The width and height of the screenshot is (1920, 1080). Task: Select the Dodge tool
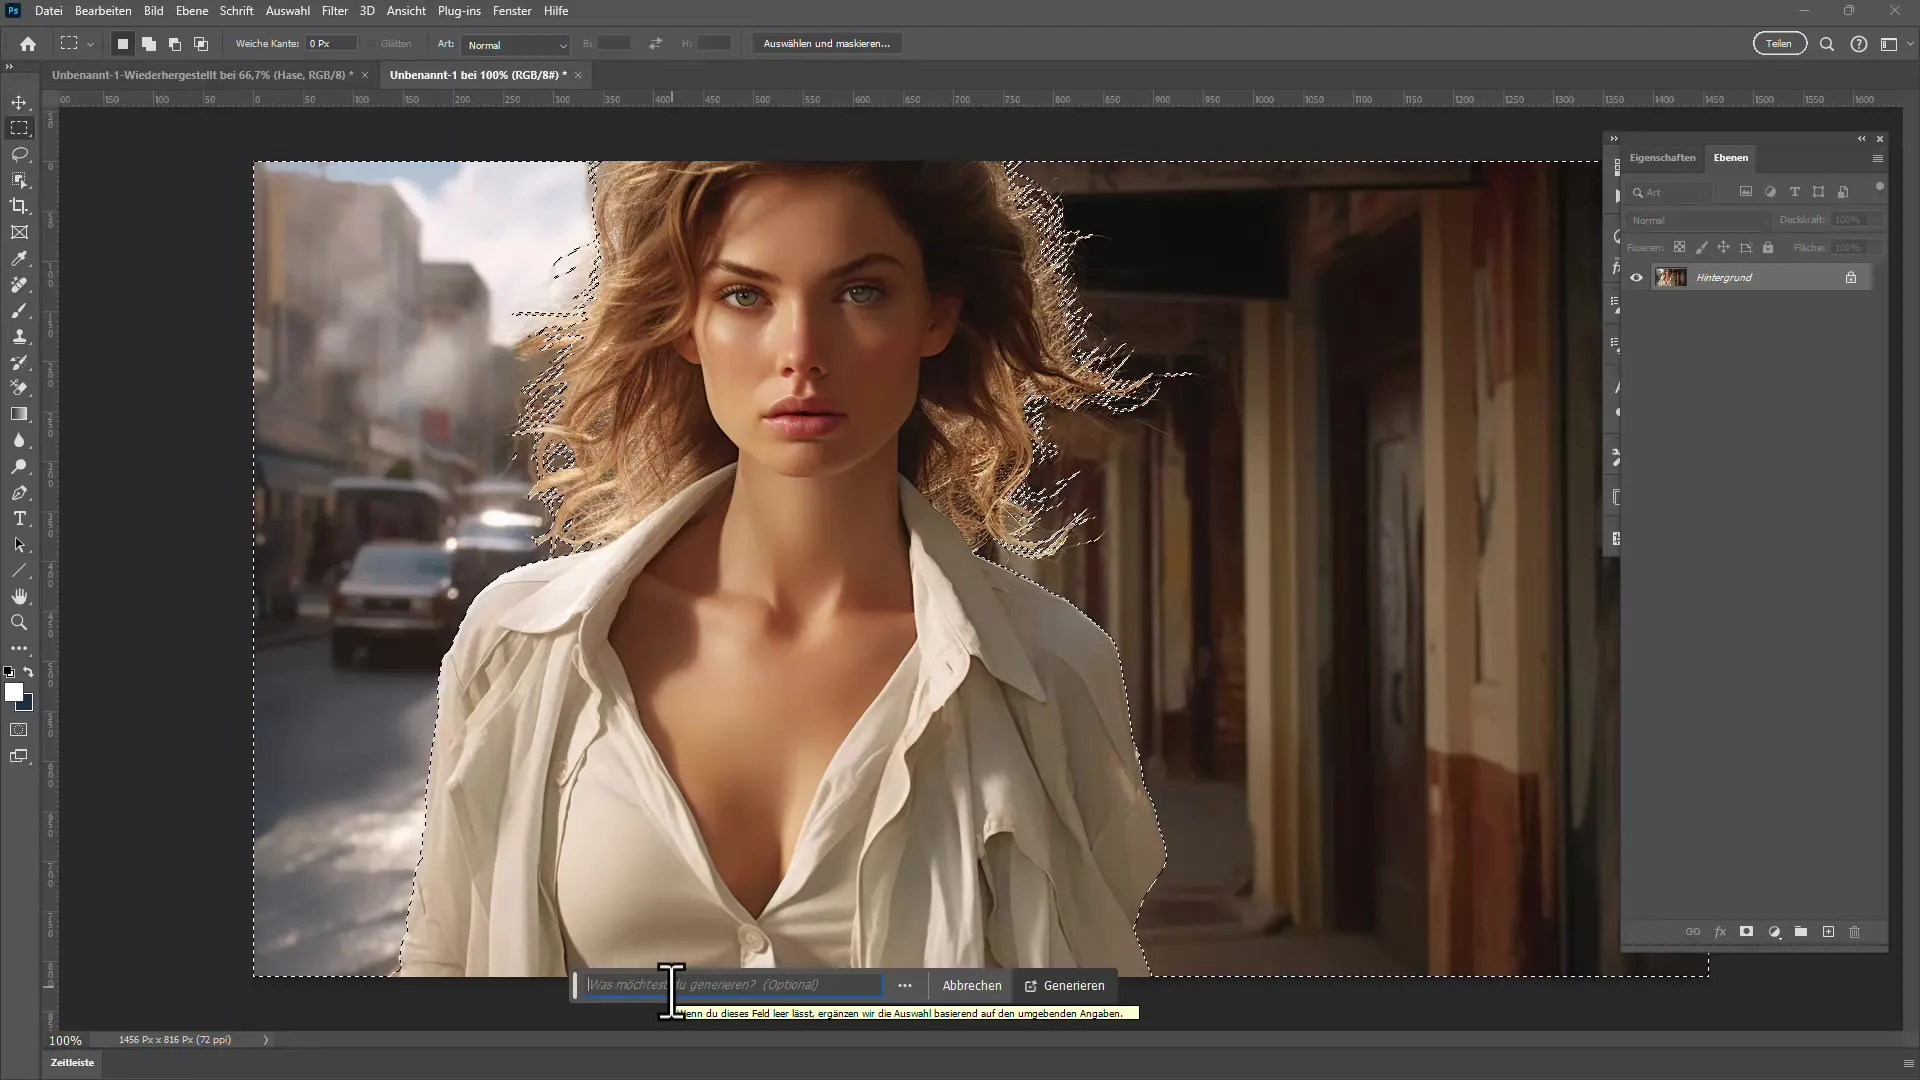click(19, 467)
